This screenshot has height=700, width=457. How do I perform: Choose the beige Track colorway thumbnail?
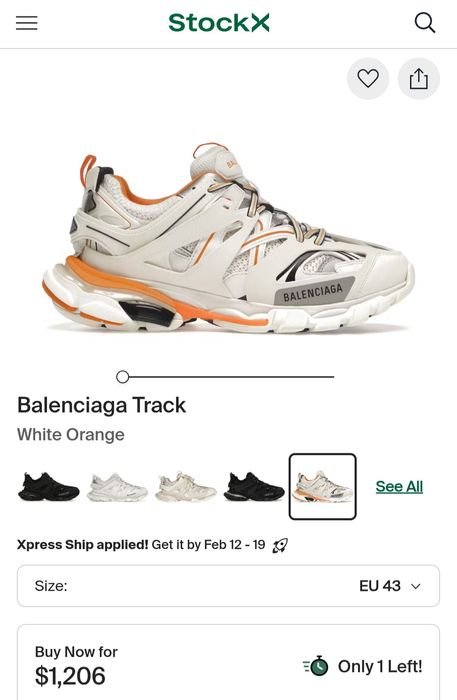pyautogui.click(x=186, y=487)
